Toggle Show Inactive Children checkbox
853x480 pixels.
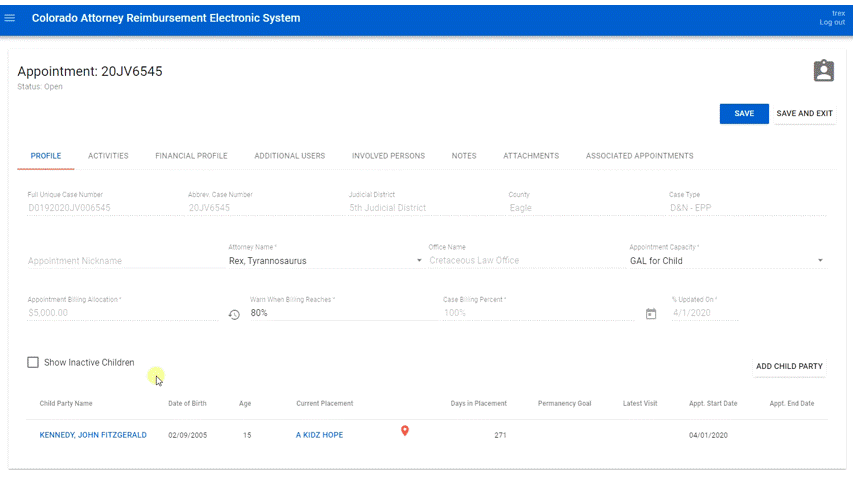click(x=33, y=362)
